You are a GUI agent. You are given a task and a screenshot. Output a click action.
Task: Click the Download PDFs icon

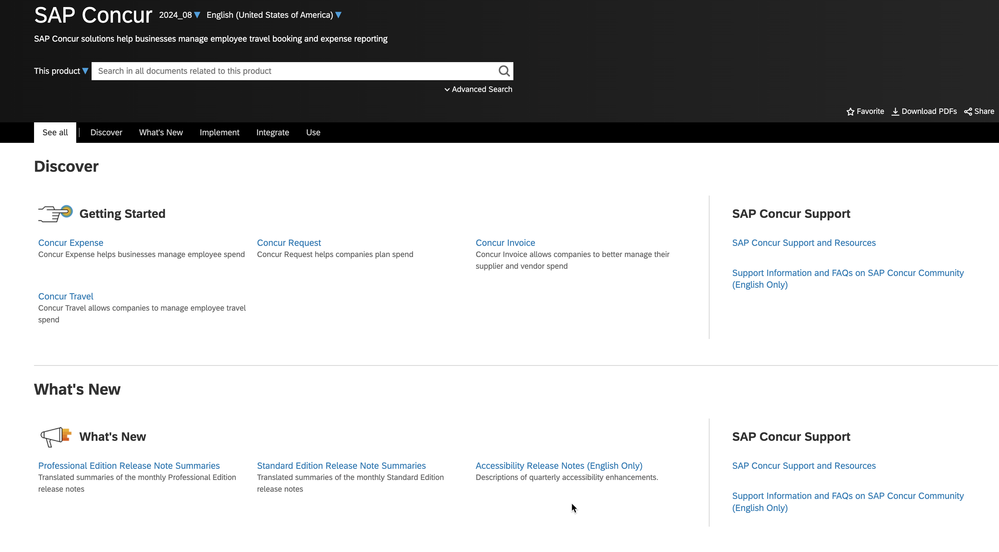[895, 112]
